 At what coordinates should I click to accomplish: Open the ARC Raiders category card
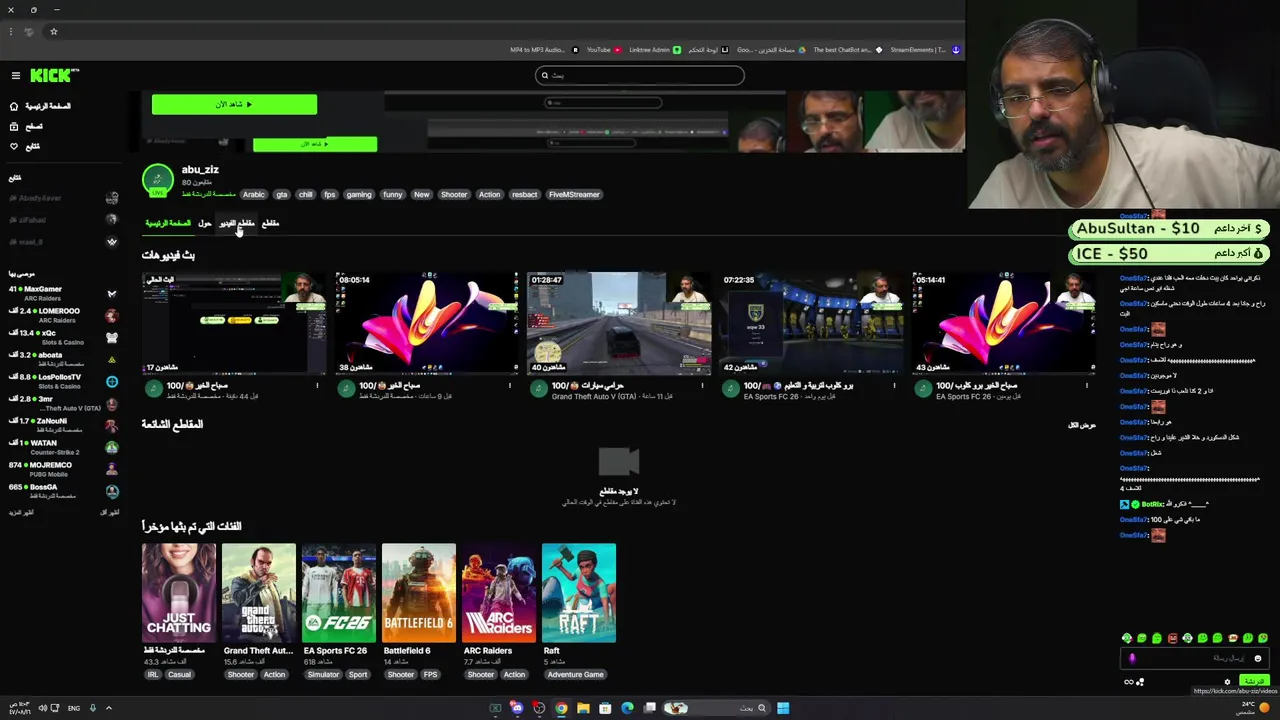click(499, 593)
